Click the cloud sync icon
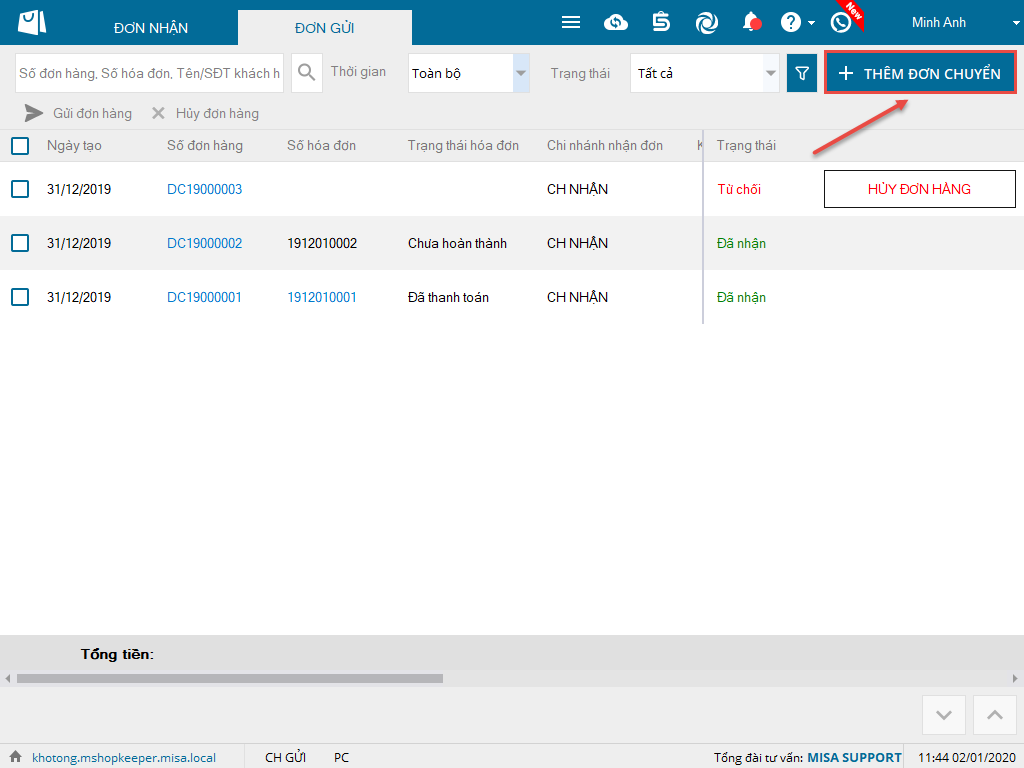The width and height of the screenshot is (1024, 768). (x=616, y=22)
